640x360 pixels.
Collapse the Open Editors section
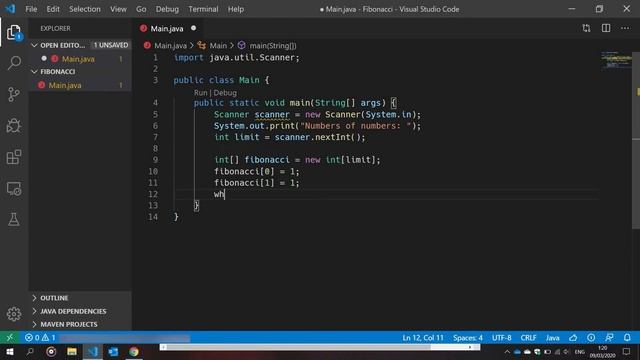[x=34, y=45]
